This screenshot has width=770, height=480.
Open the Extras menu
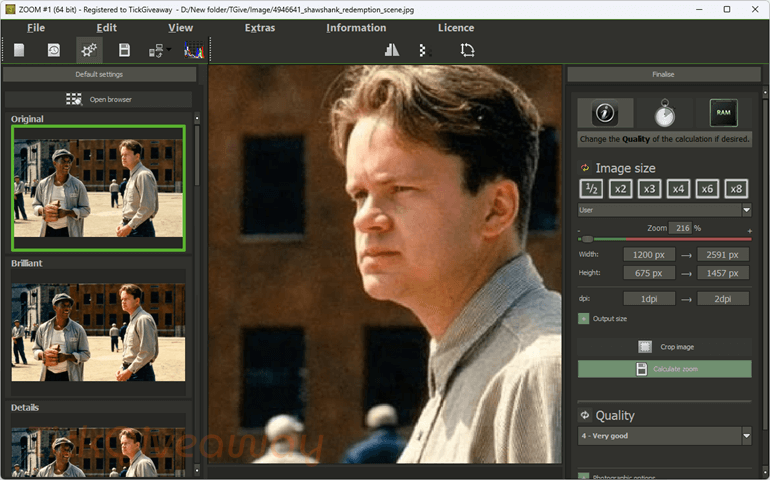260,28
